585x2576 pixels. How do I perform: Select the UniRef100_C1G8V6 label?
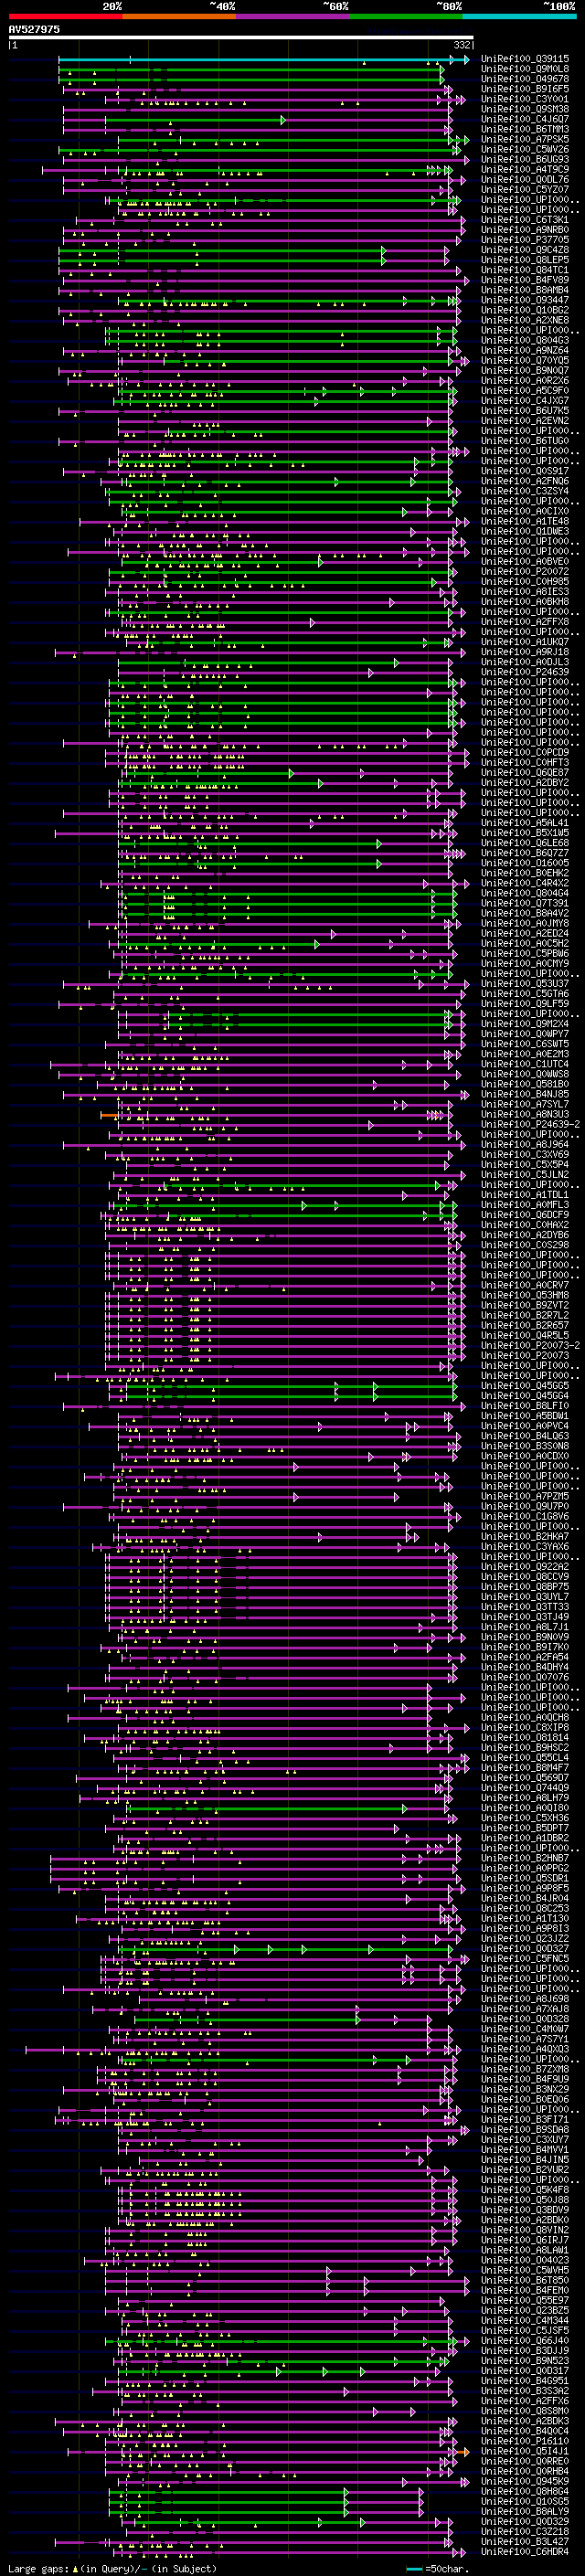[525, 1516]
